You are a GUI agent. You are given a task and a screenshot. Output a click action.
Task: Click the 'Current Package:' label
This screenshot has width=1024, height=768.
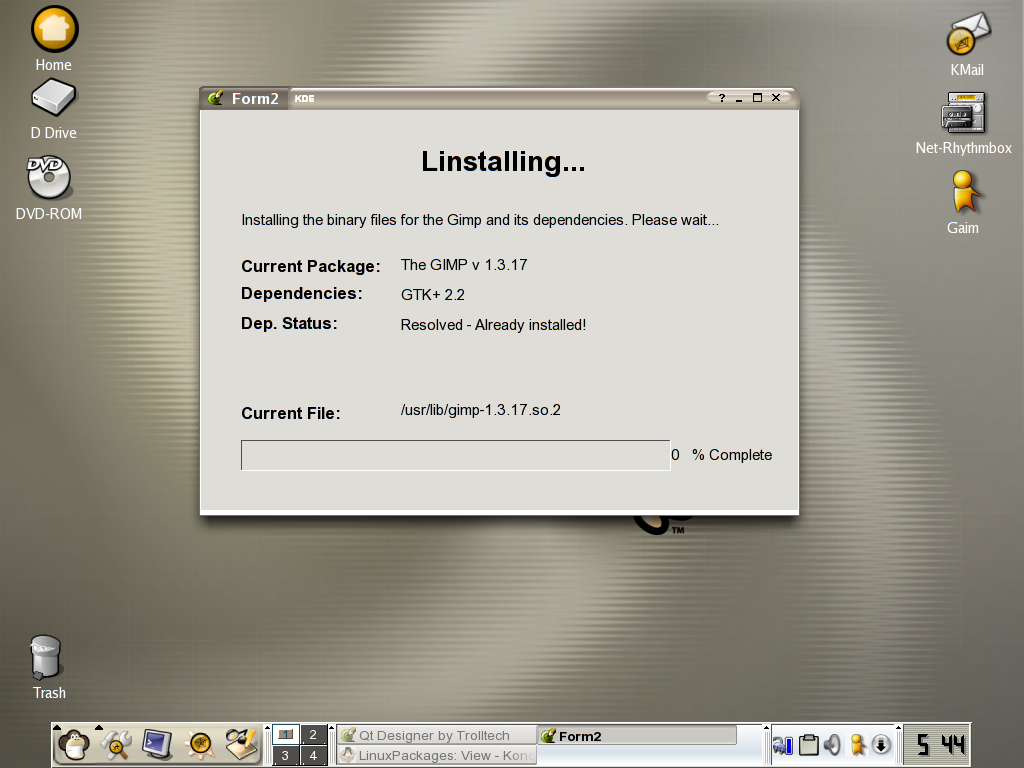[311, 266]
